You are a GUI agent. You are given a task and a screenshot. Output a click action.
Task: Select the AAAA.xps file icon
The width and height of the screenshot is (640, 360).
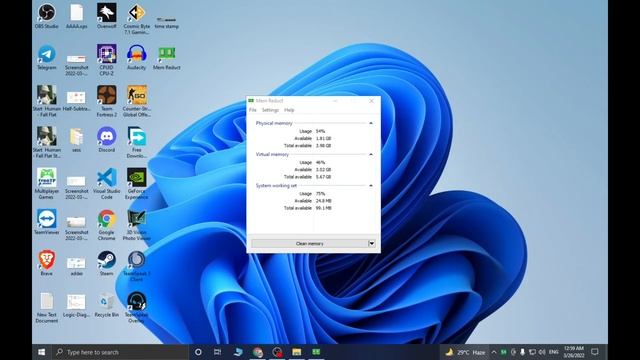tap(77, 16)
